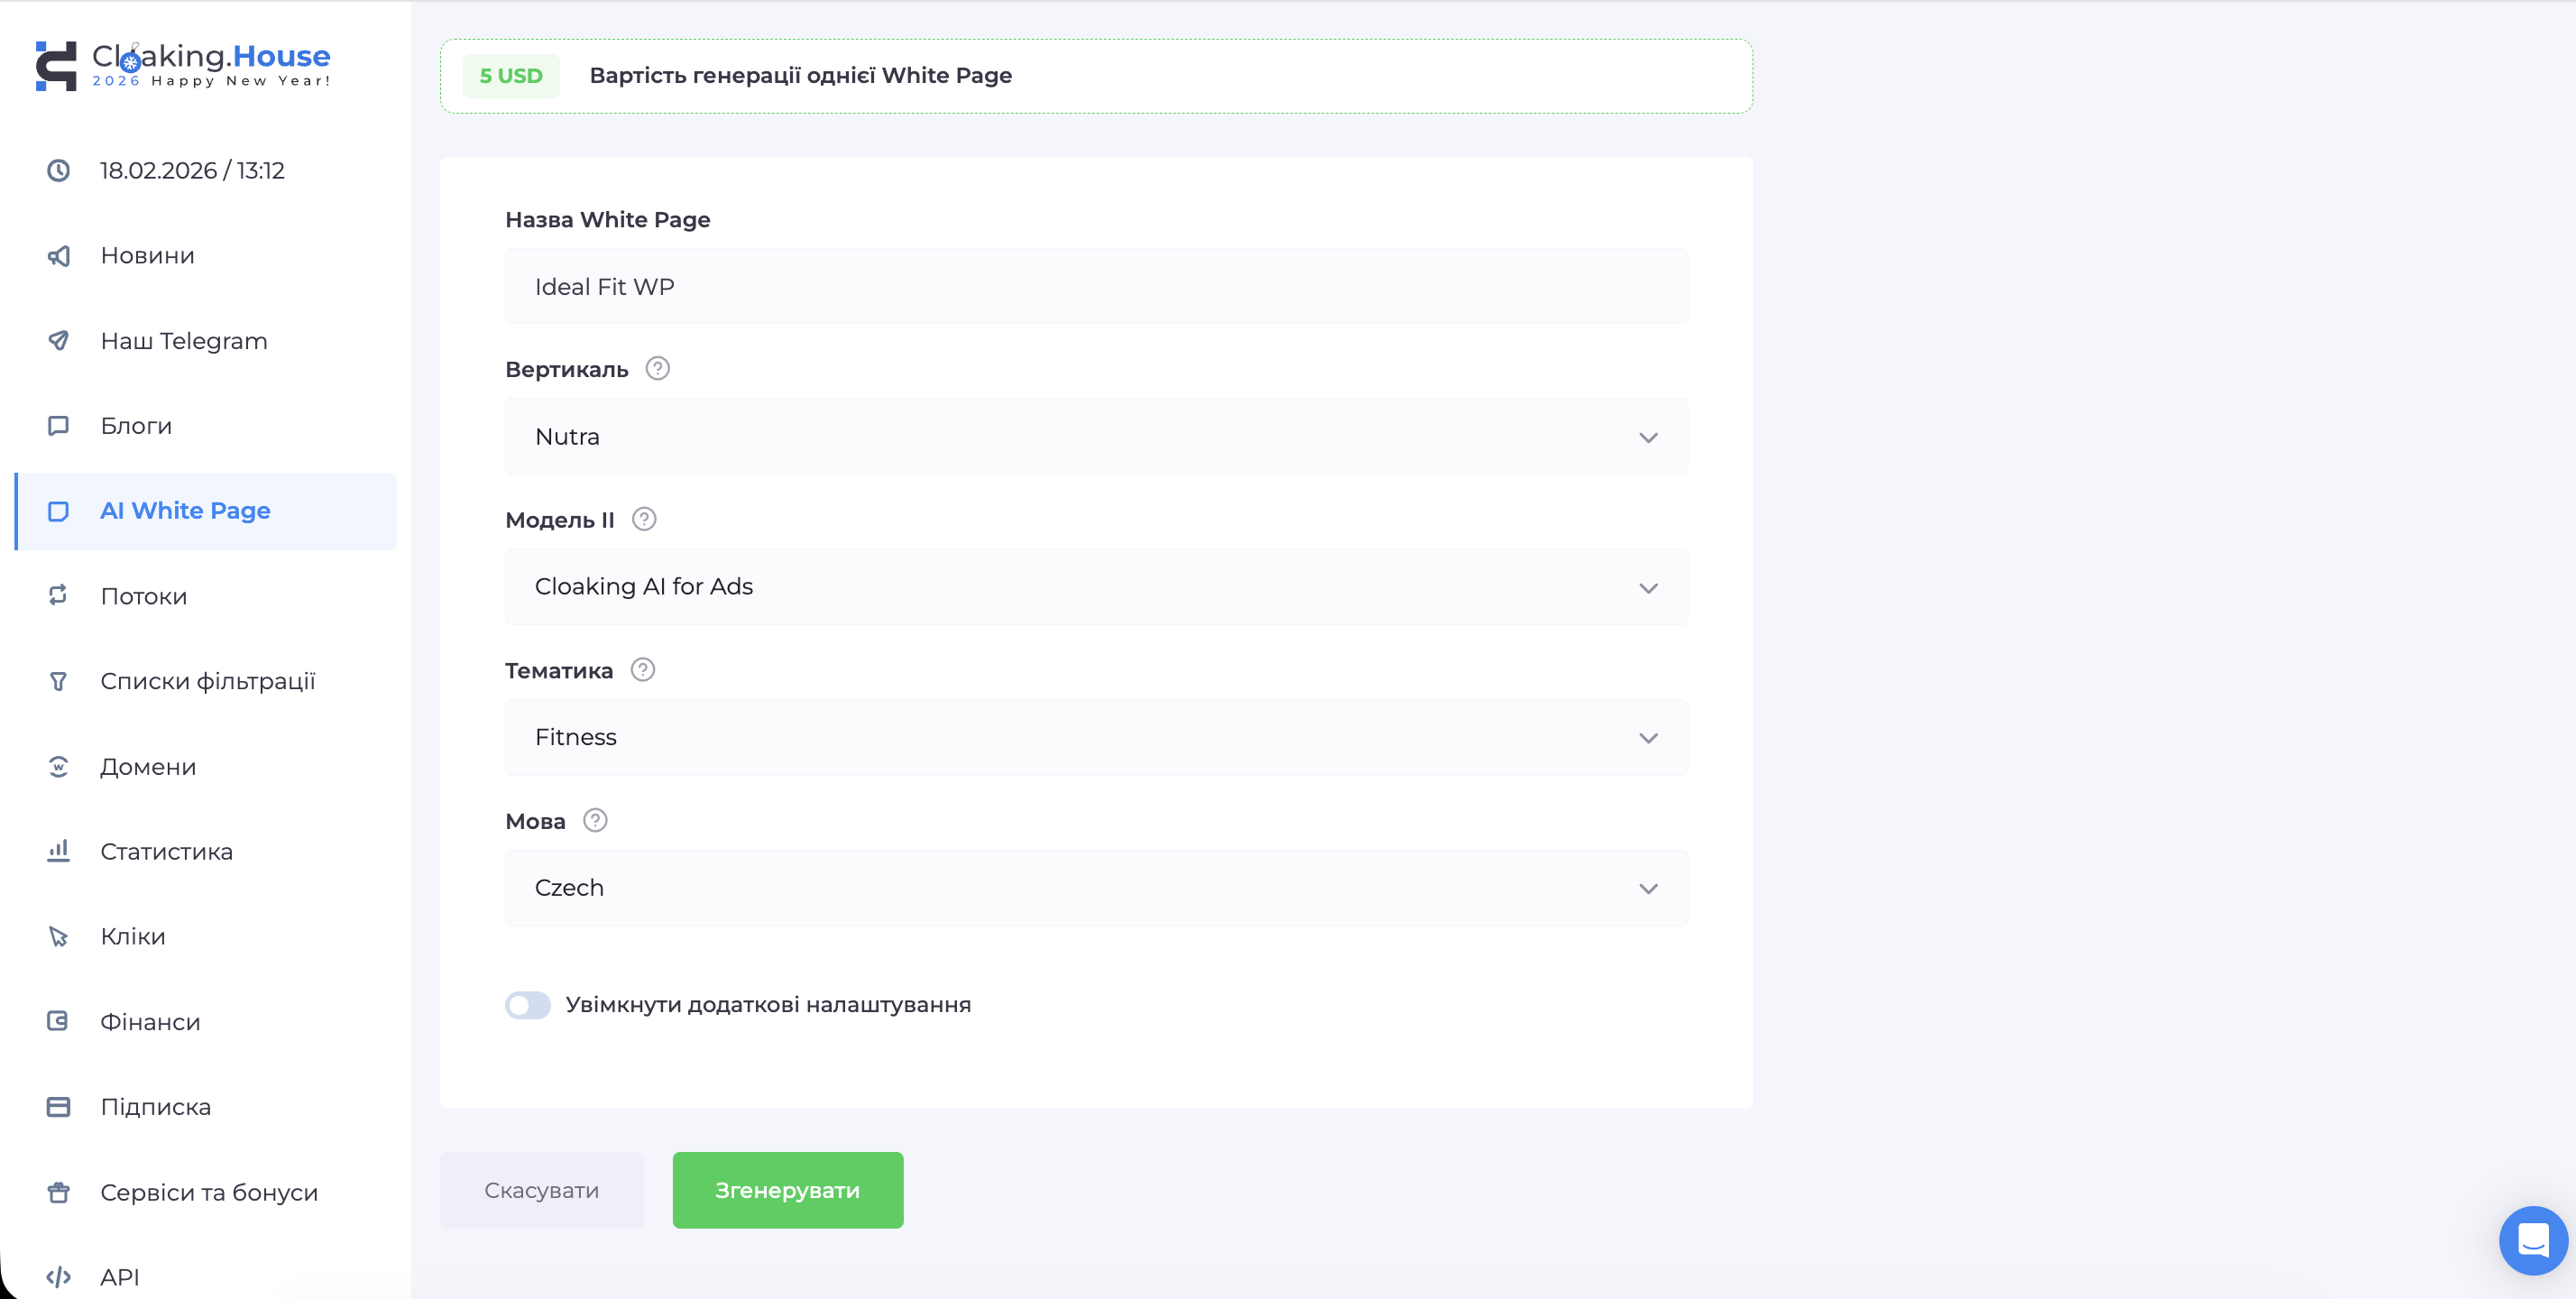This screenshot has height=1299, width=2576.
Task: Click the cursor icon beside Кліки
Action: point(59,937)
